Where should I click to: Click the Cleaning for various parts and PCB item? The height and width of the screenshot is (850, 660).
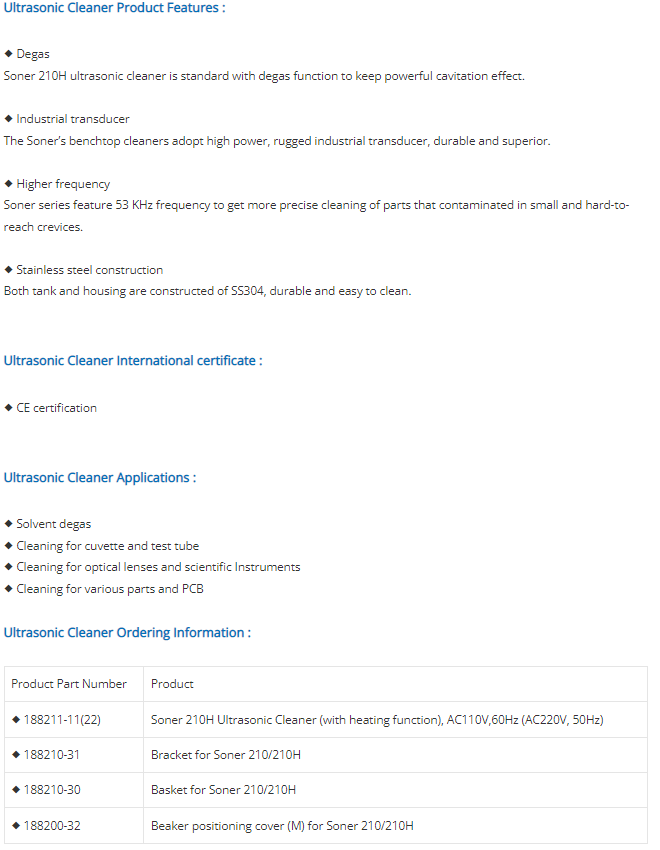[110, 589]
